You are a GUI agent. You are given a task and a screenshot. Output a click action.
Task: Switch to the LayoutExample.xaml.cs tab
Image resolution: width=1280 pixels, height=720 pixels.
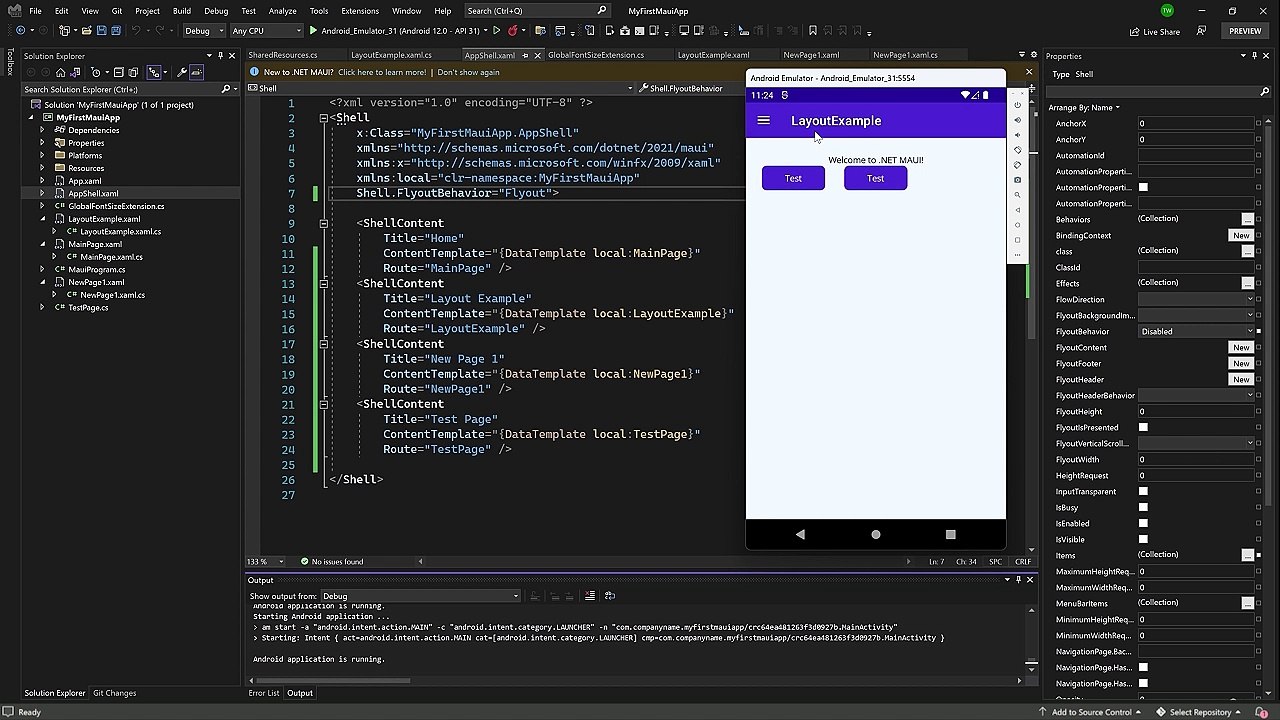(x=390, y=55)
